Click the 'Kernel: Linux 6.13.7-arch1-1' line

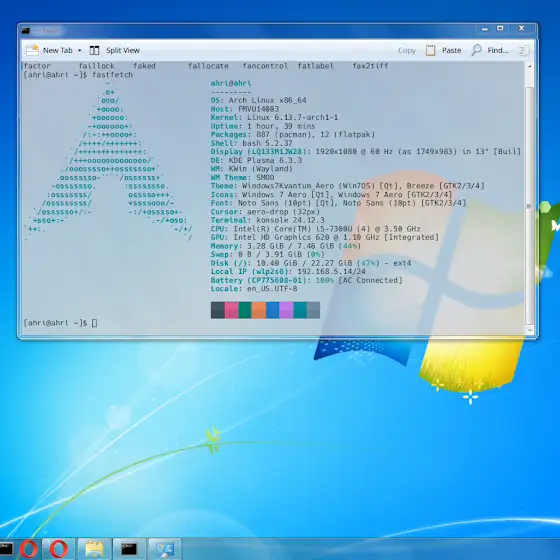pyautogui.click(x=274, y=118)
